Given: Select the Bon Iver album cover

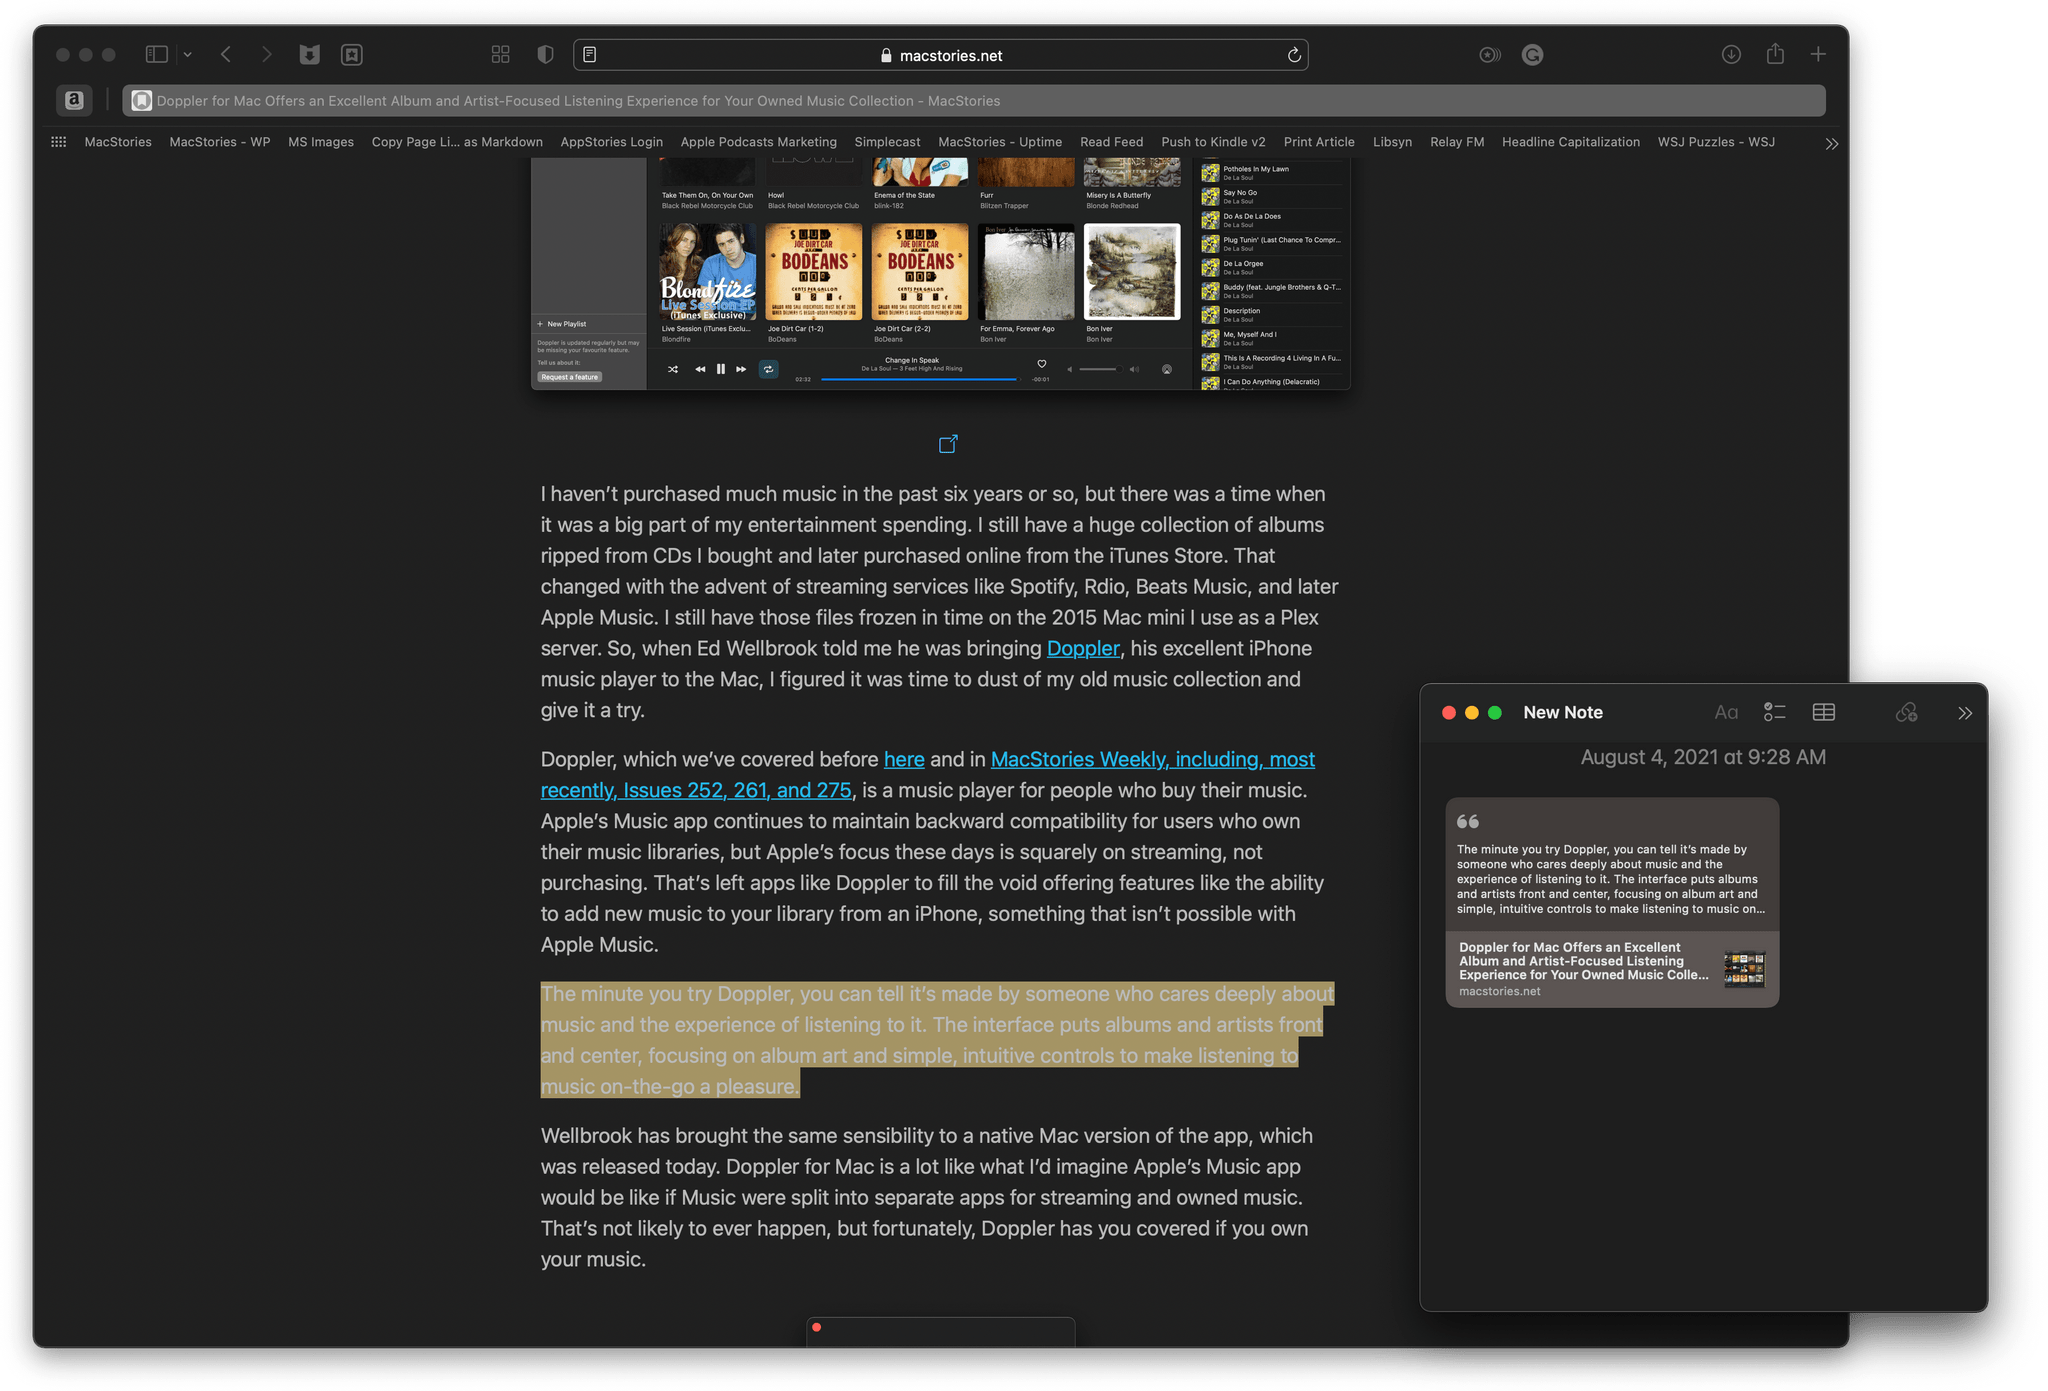Looking at the screenshot, I should point(1132,271).
